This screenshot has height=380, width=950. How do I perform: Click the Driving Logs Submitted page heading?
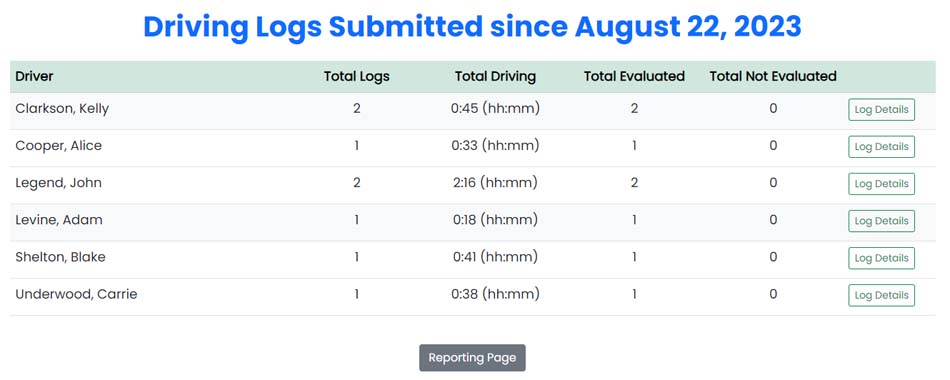click(472, 27)
